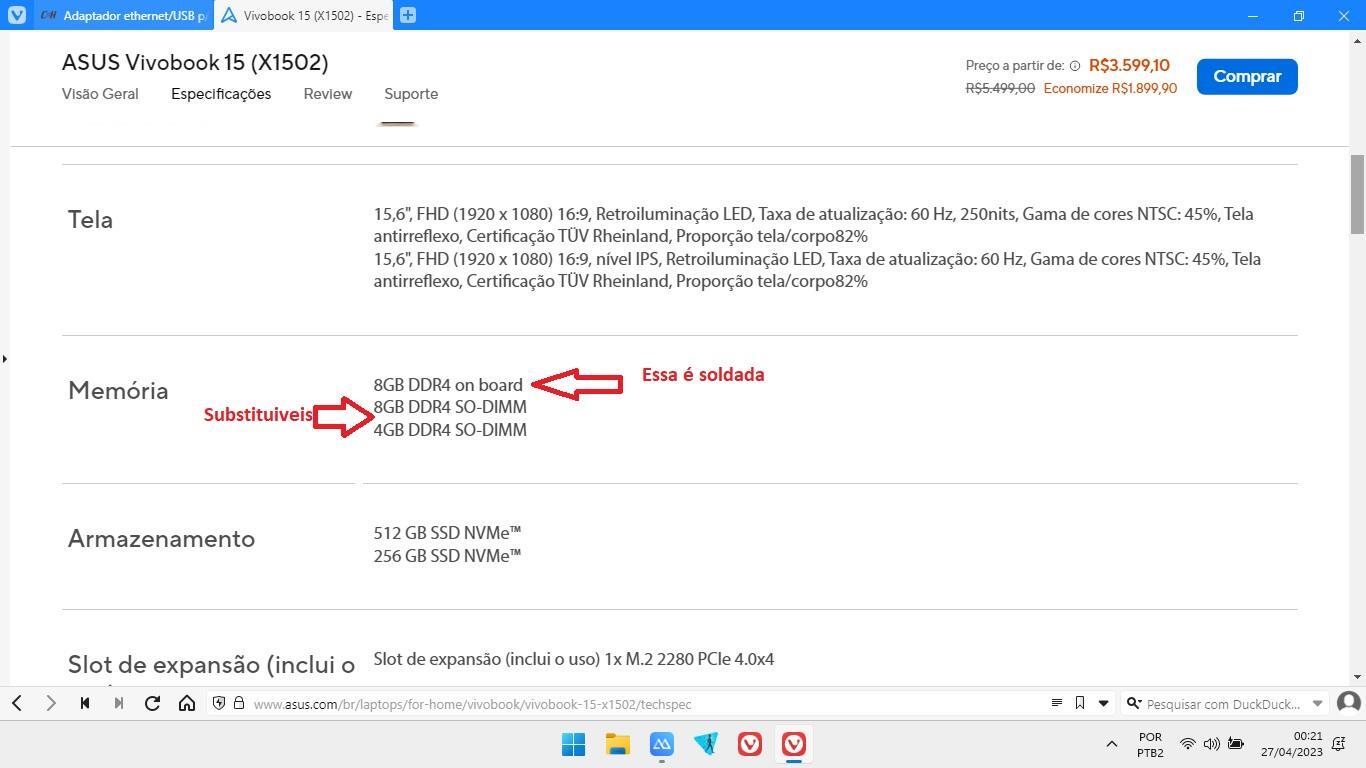Click the ASUS Vivobook 15 (X1502) title

[195, 62]
